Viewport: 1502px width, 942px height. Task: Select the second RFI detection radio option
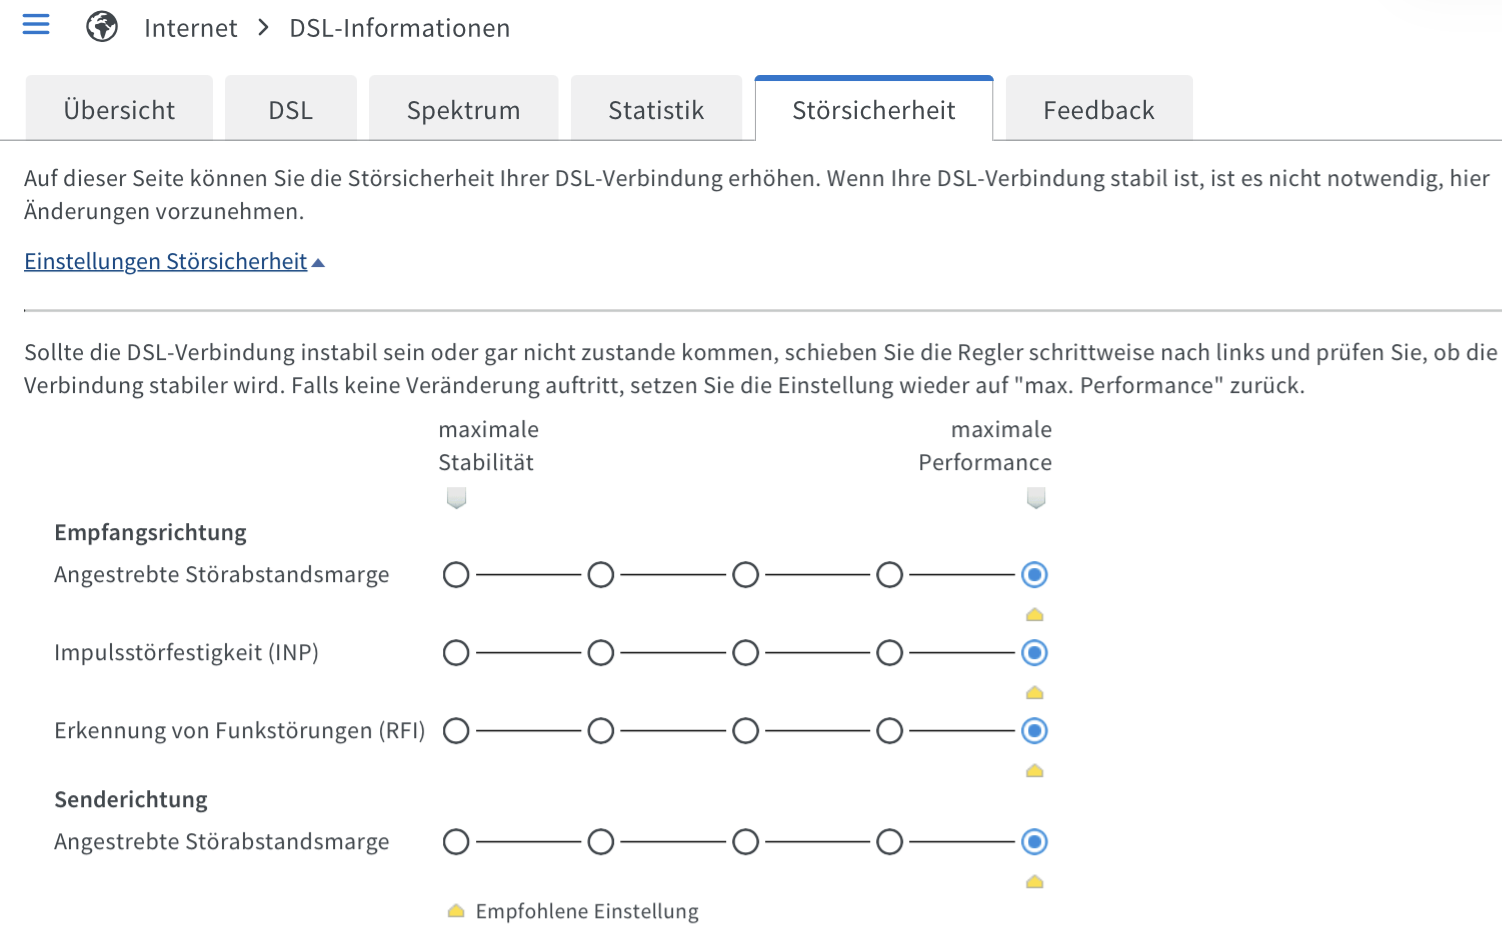pyautogui.click(x=601, y=731)
